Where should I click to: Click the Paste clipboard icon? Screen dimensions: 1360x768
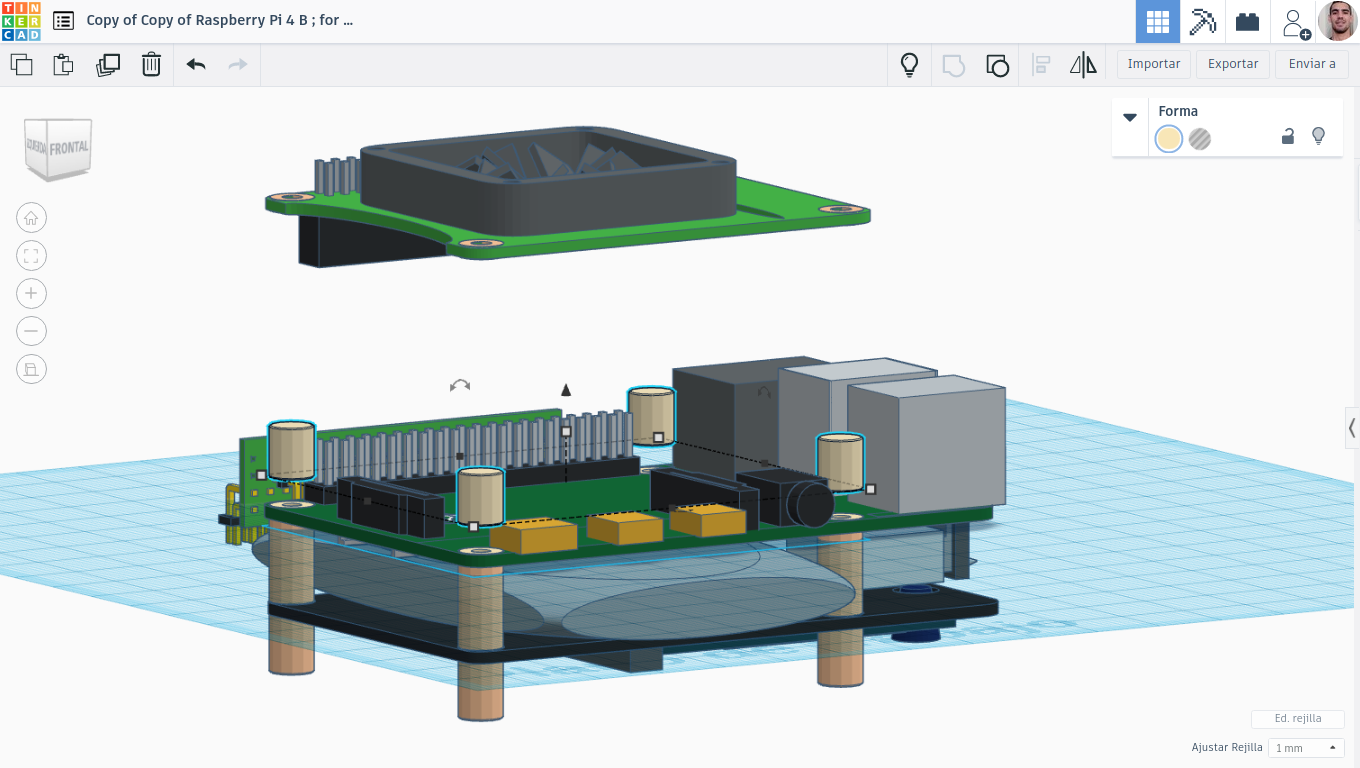pos(63,65)
